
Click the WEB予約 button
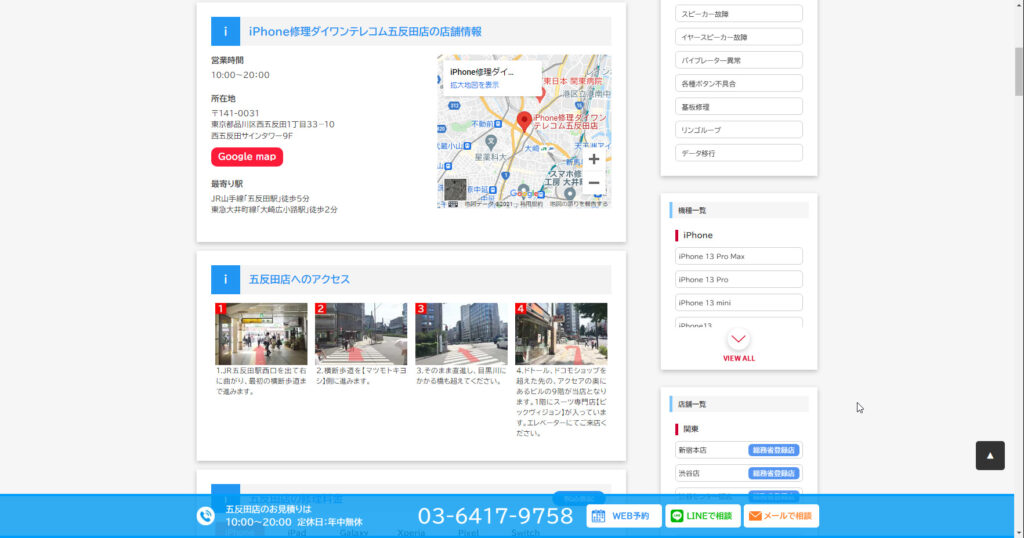624,516
